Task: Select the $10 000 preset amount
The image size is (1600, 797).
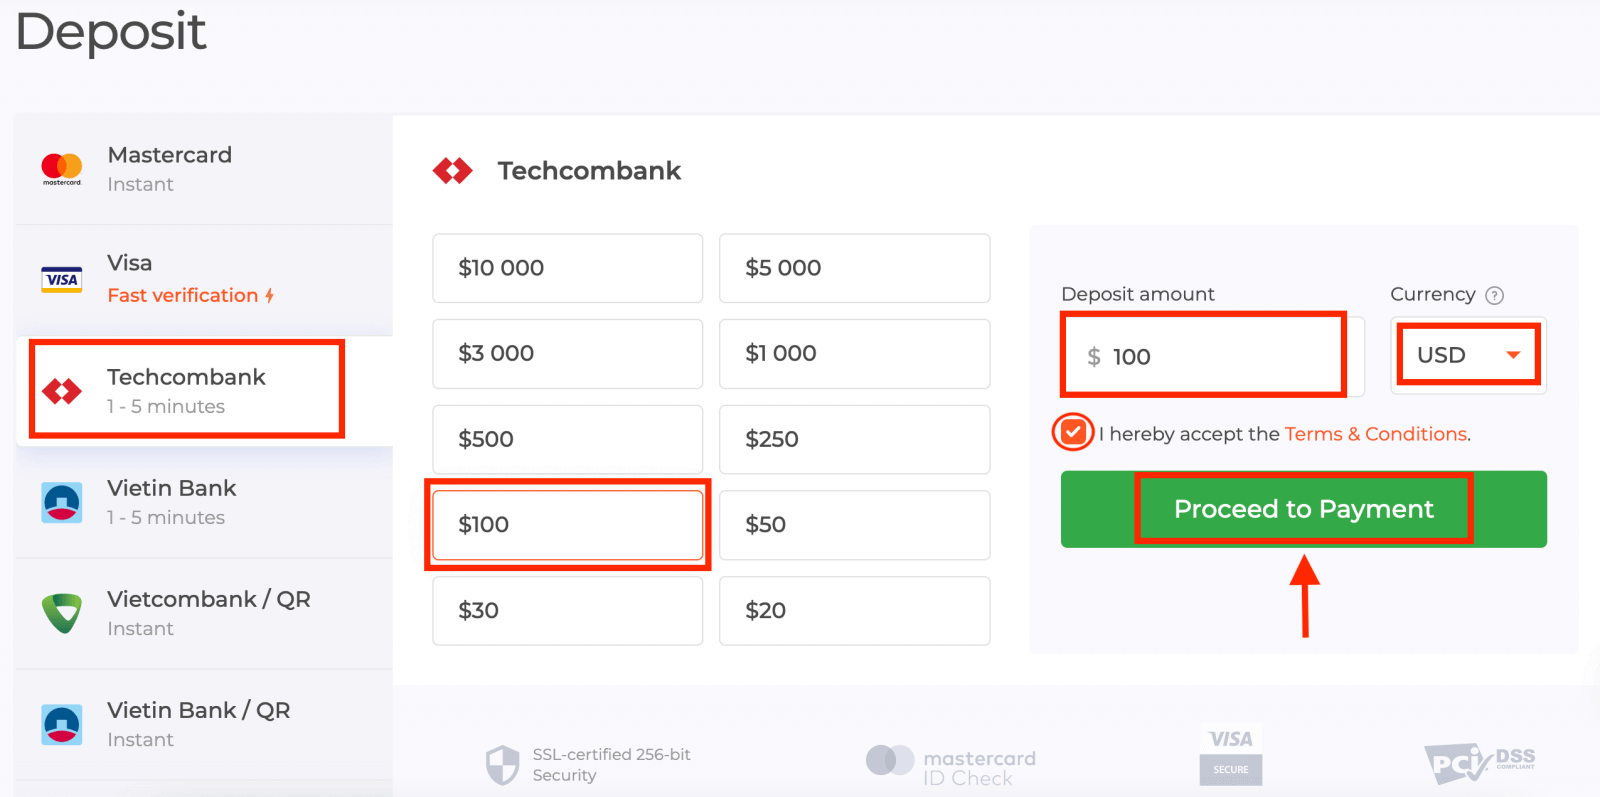Action: point(567,268)
